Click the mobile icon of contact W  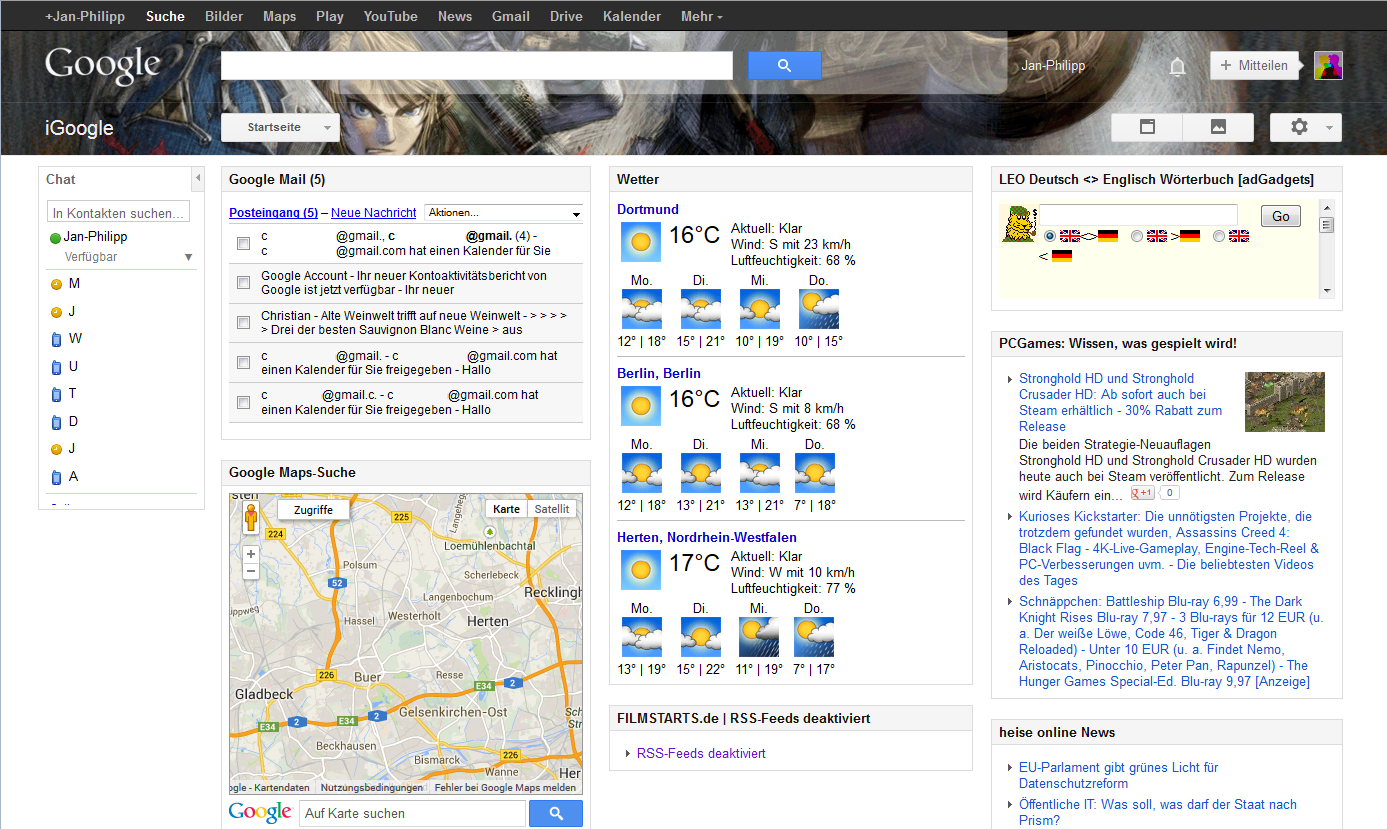56,339
